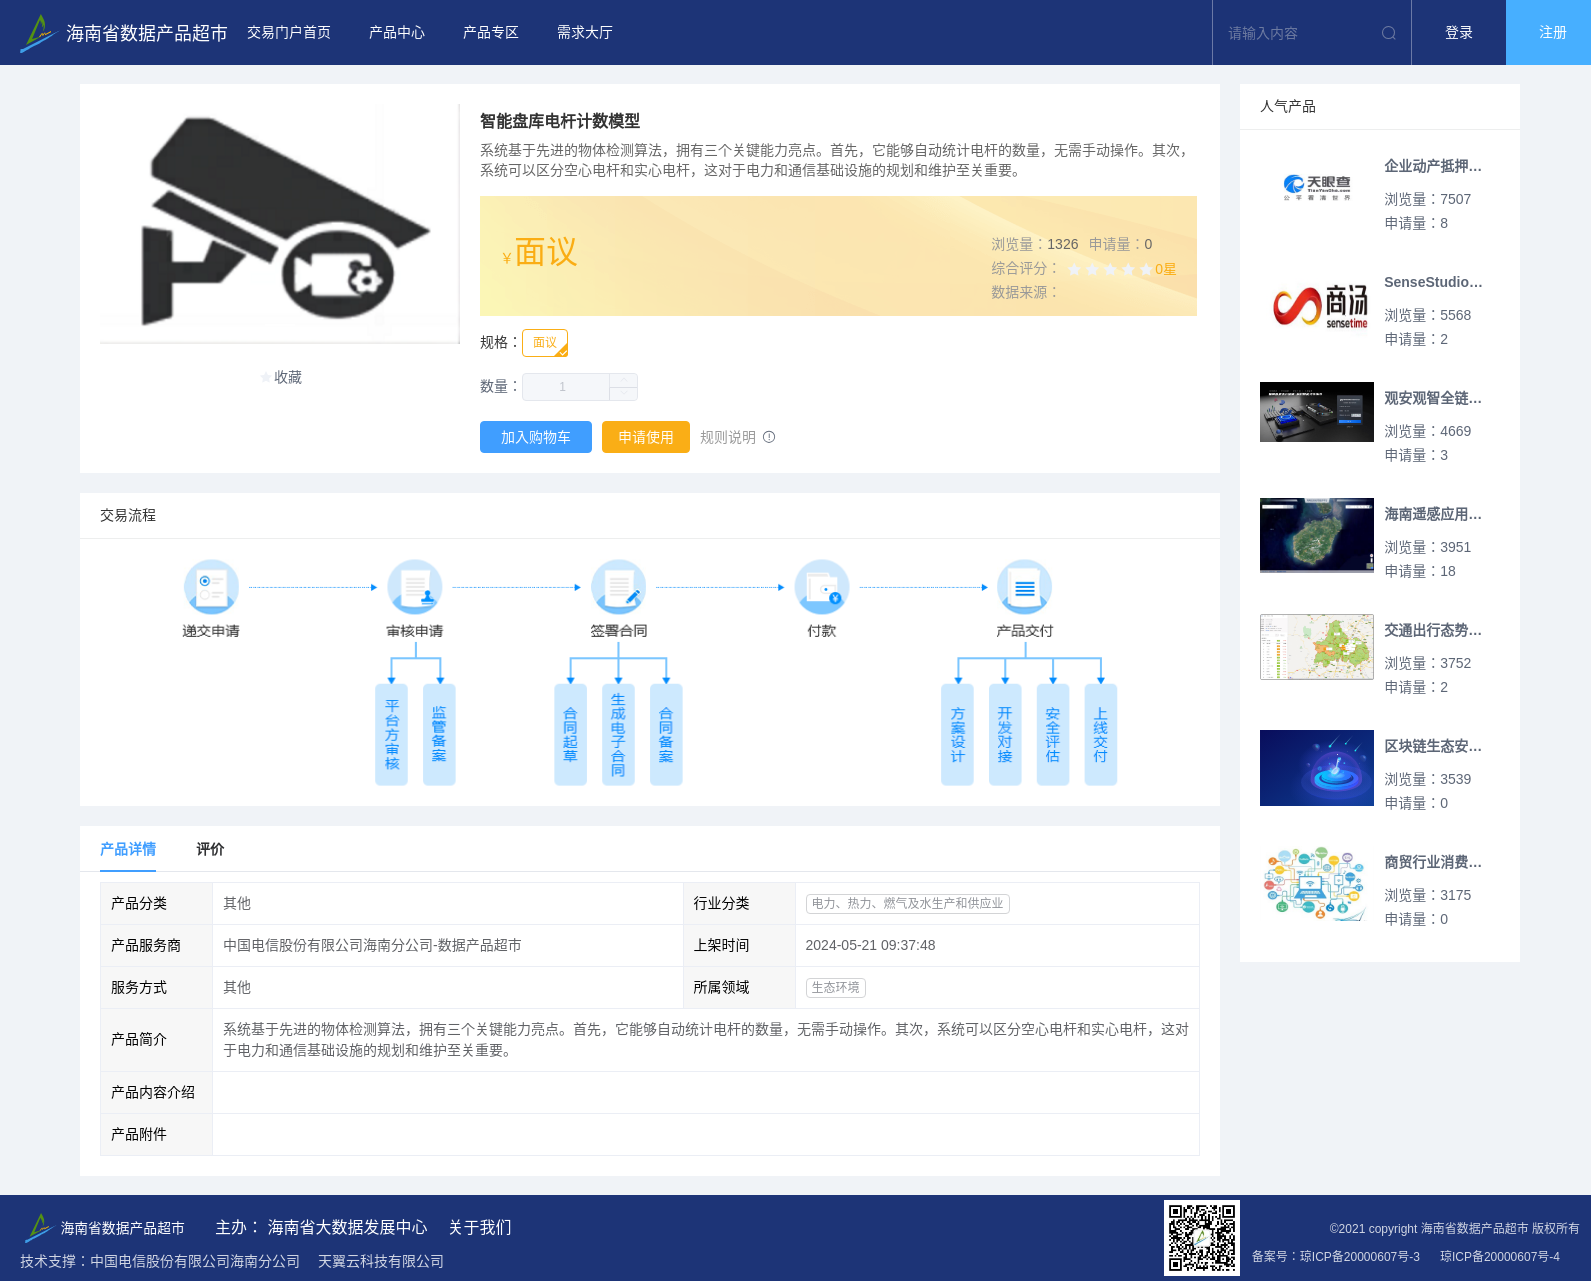Click the 上线交付 sub-step box
The width and height of the screenshot is (1591, 1281).
1101,735
